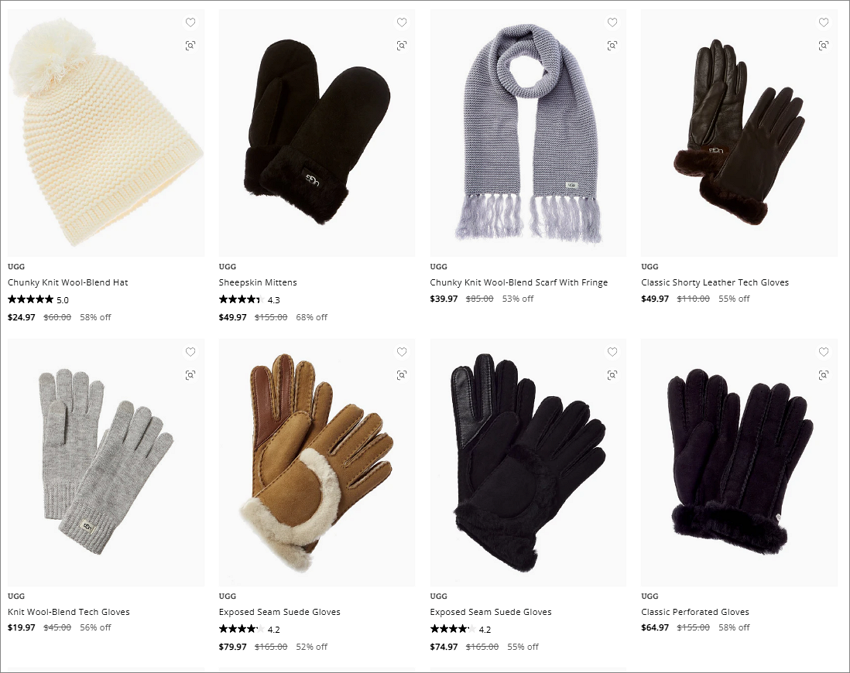The image size is (850, 673).
Task: Quick view the tan Exposed Seam Suede Gloves
Action: (x=402, y=375)
